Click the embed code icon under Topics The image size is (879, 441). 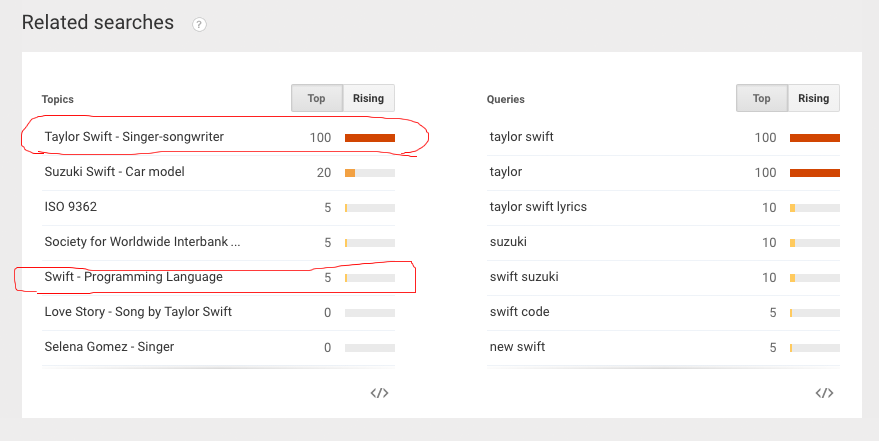(380, 393)
